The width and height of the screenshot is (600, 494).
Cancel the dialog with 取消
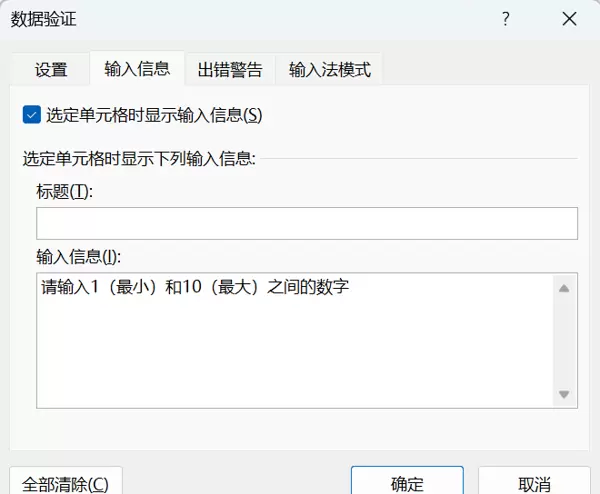click(535, 483)
